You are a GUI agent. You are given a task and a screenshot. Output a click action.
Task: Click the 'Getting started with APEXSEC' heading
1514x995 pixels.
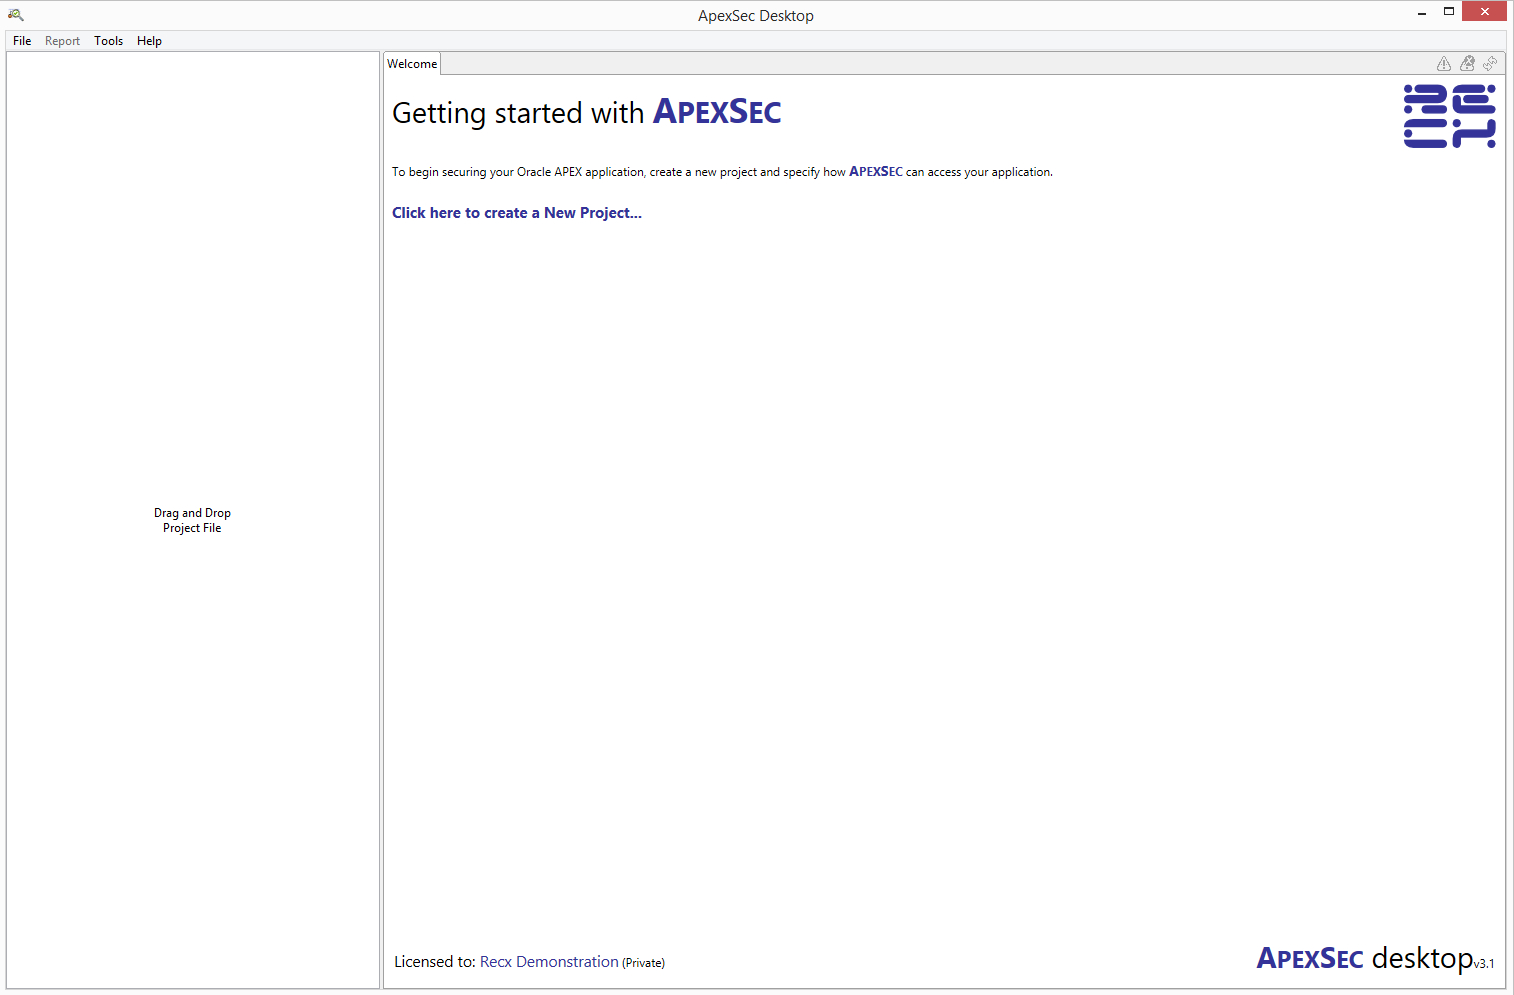tap(587, 112)
